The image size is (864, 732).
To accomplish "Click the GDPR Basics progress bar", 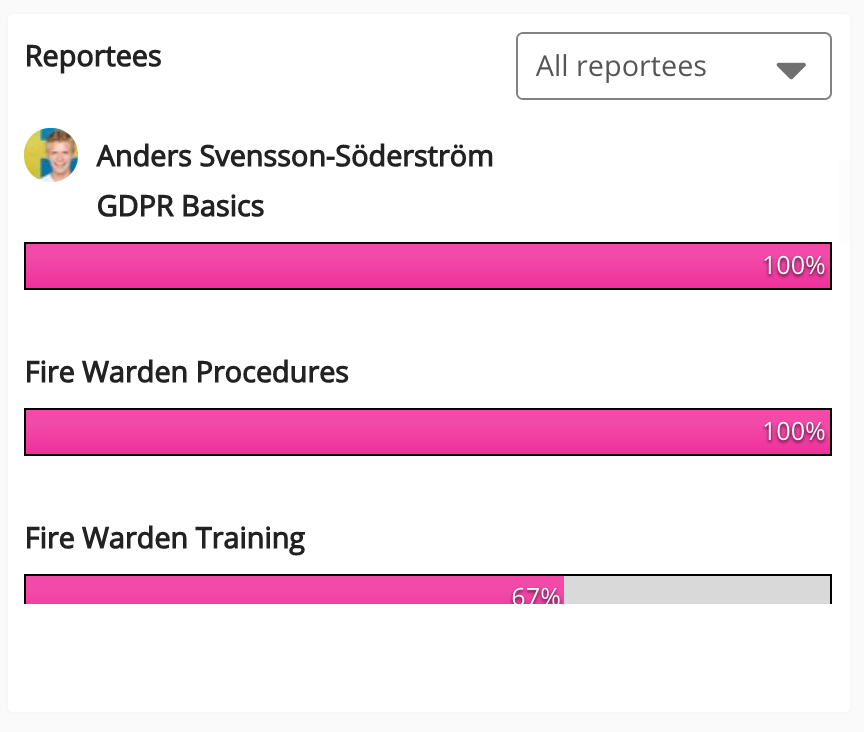I will coord(400,266).
